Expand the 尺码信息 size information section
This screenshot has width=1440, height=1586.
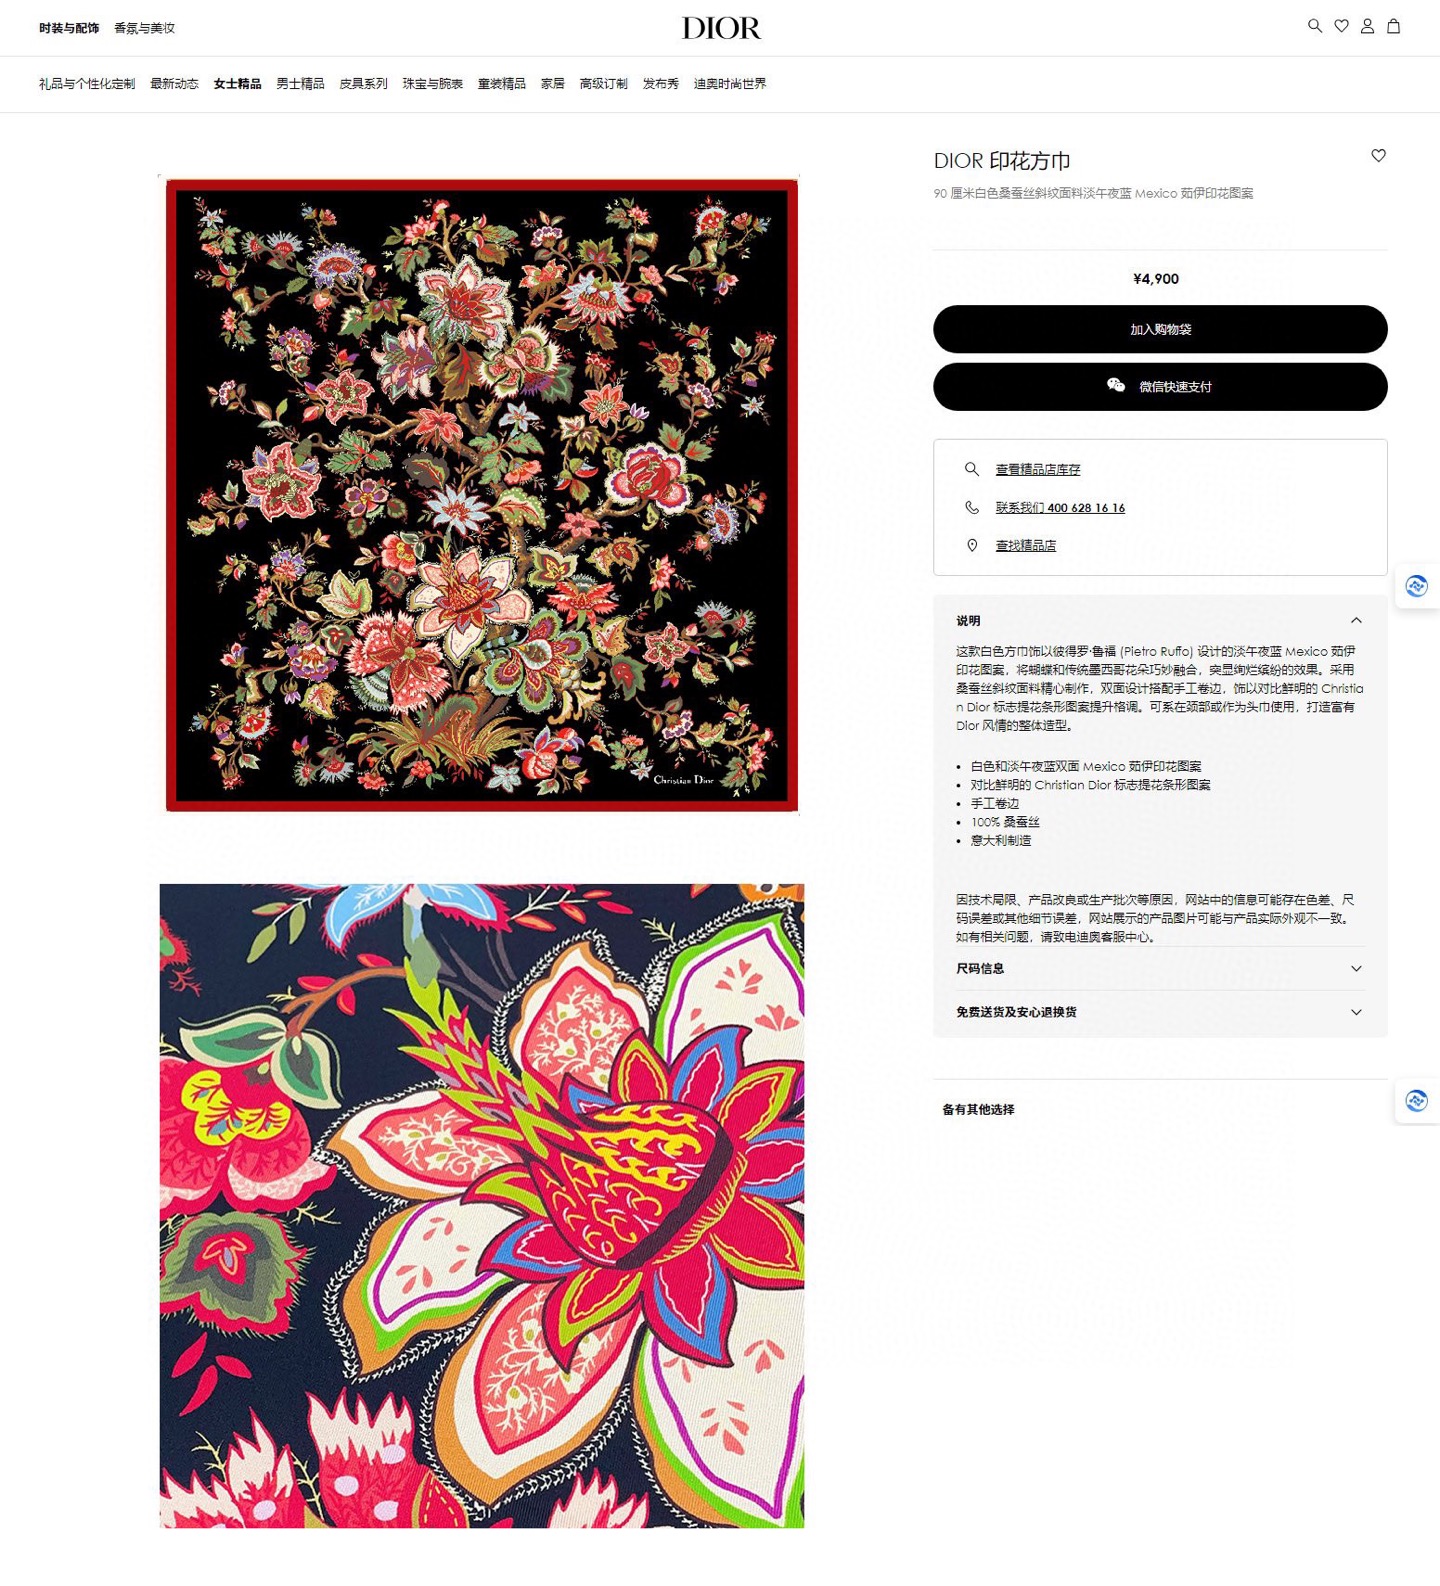coord(1160,968)
